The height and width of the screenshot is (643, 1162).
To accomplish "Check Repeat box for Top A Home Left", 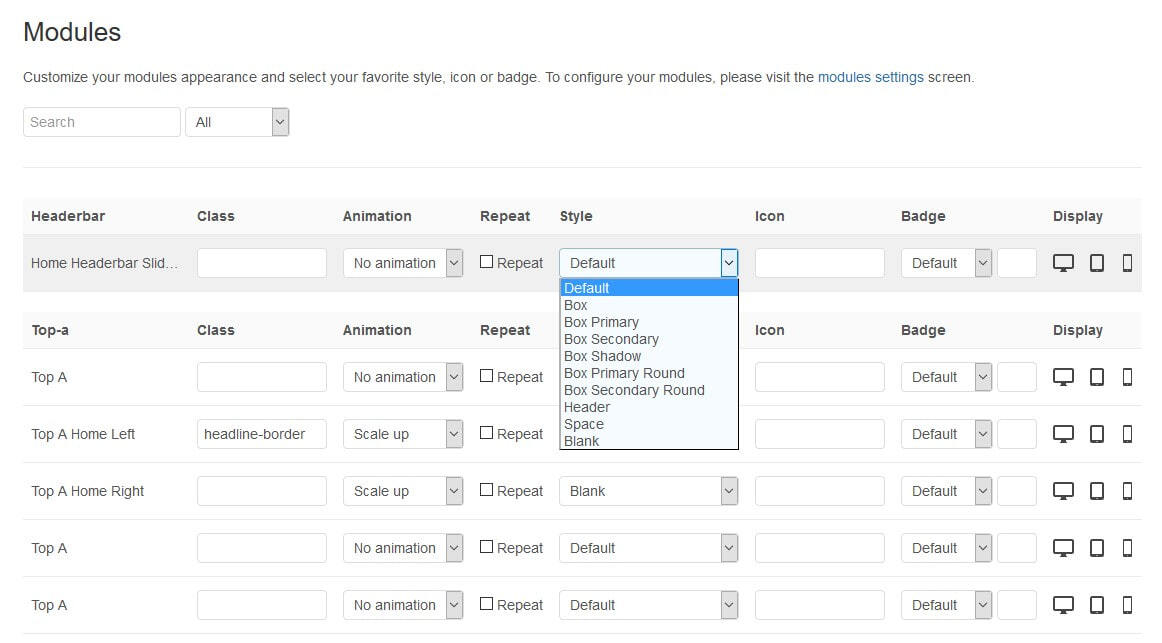I will click(x=487, y=433).
